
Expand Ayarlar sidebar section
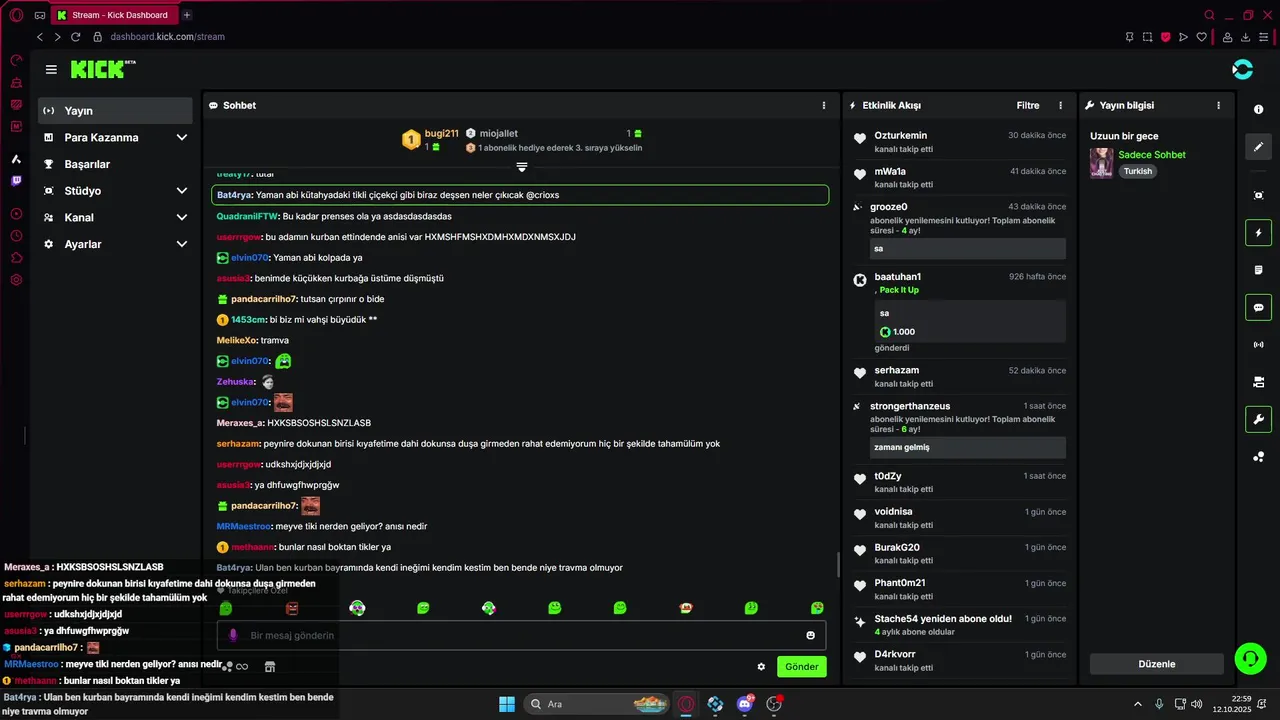tap(116, 244)
